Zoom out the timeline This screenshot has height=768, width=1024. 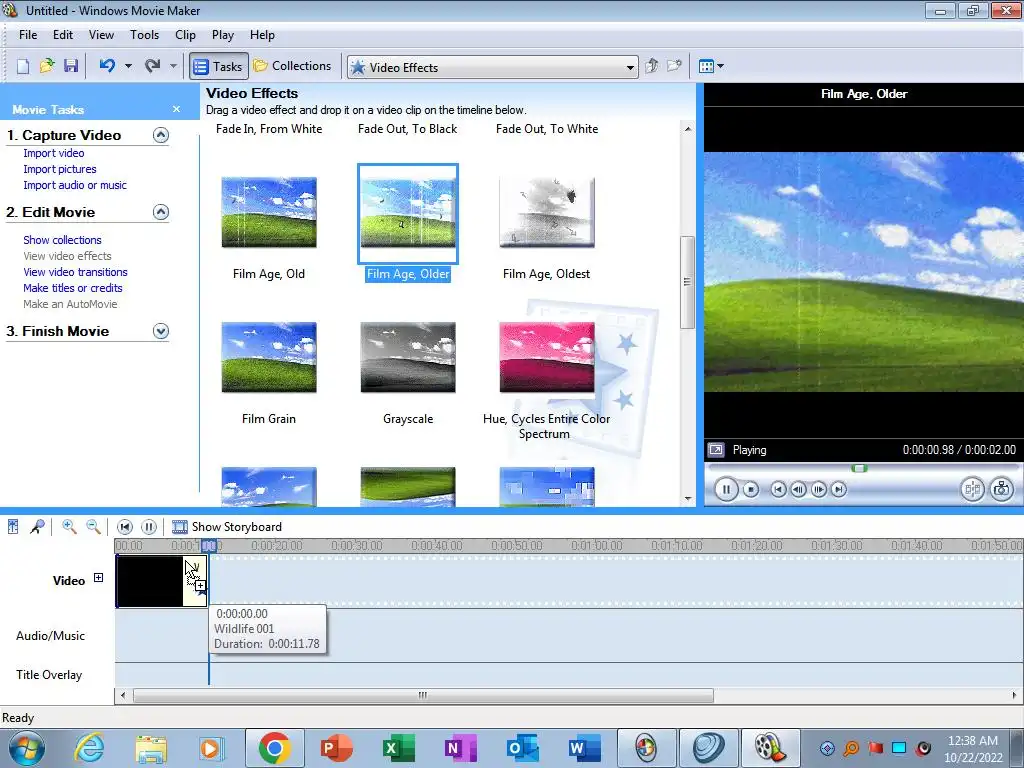93,526
